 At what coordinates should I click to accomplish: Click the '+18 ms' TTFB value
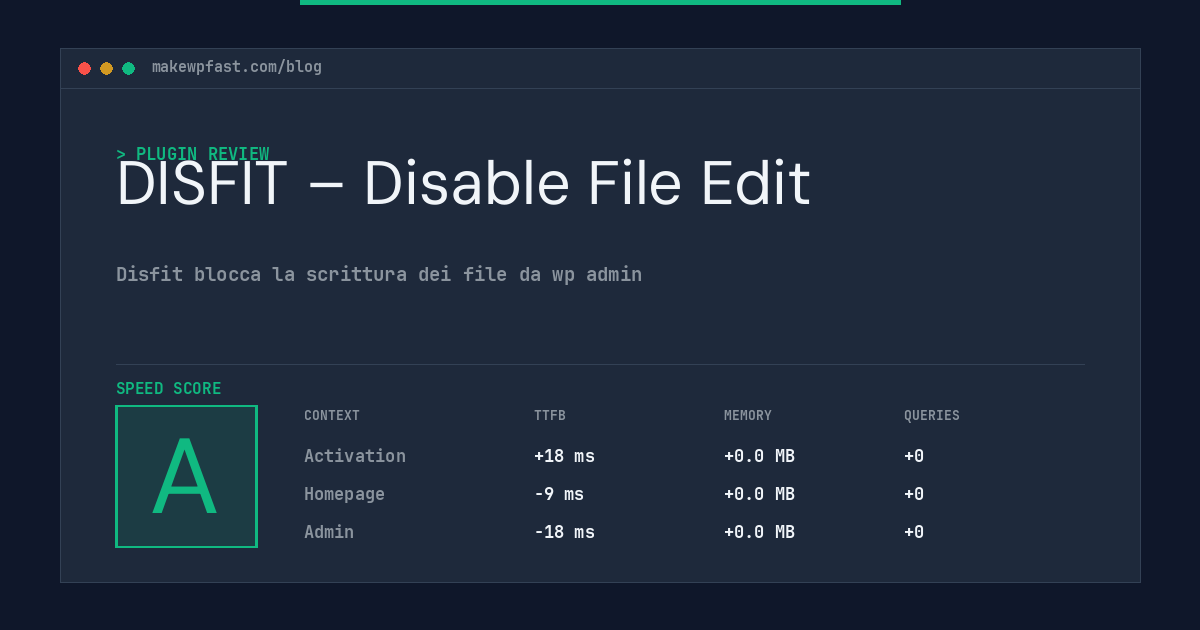564,456
